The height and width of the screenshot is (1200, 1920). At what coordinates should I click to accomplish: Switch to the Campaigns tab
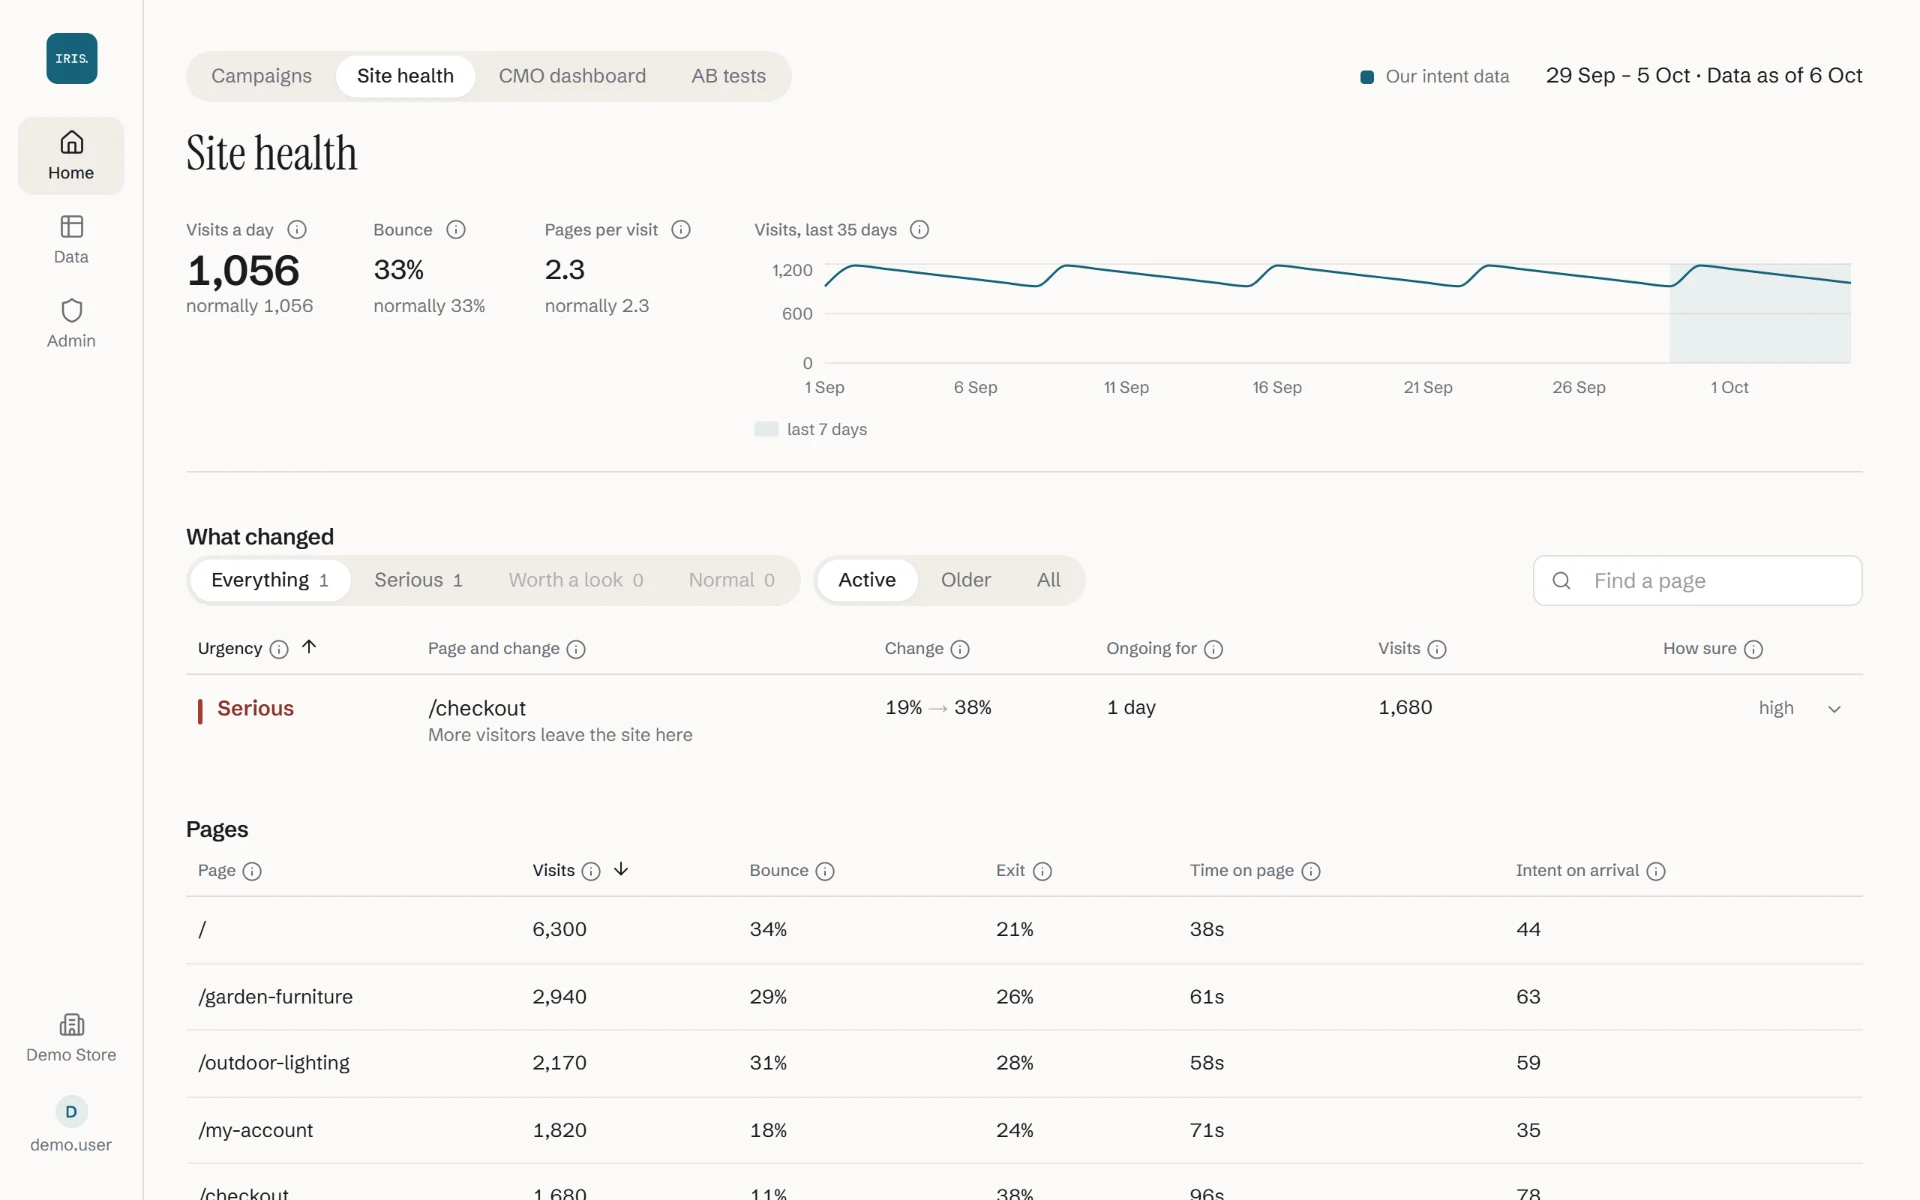(261, 76)
